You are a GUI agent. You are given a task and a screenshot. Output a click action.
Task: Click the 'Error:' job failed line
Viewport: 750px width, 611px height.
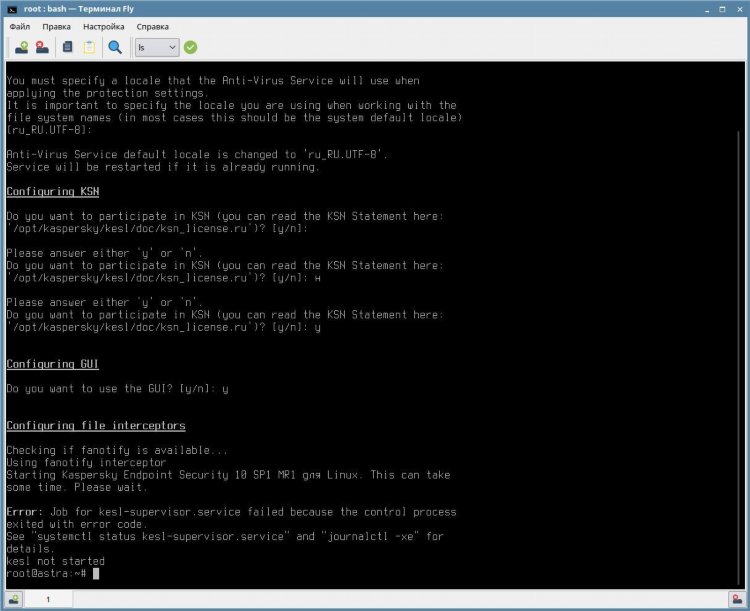232,512
